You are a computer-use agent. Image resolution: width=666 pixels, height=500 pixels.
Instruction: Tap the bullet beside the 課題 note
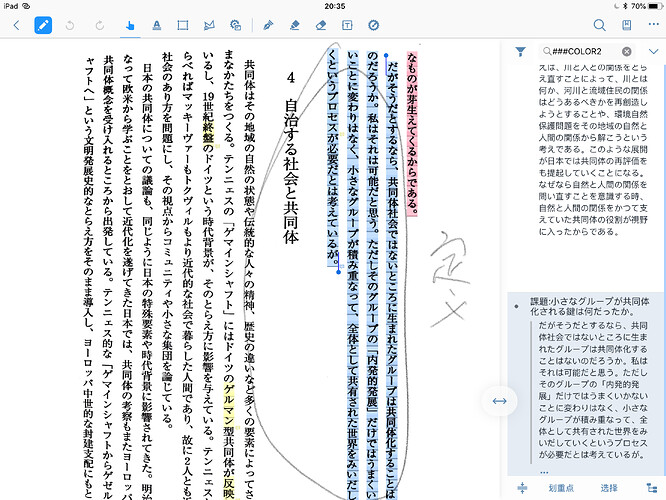click(516, 306)
